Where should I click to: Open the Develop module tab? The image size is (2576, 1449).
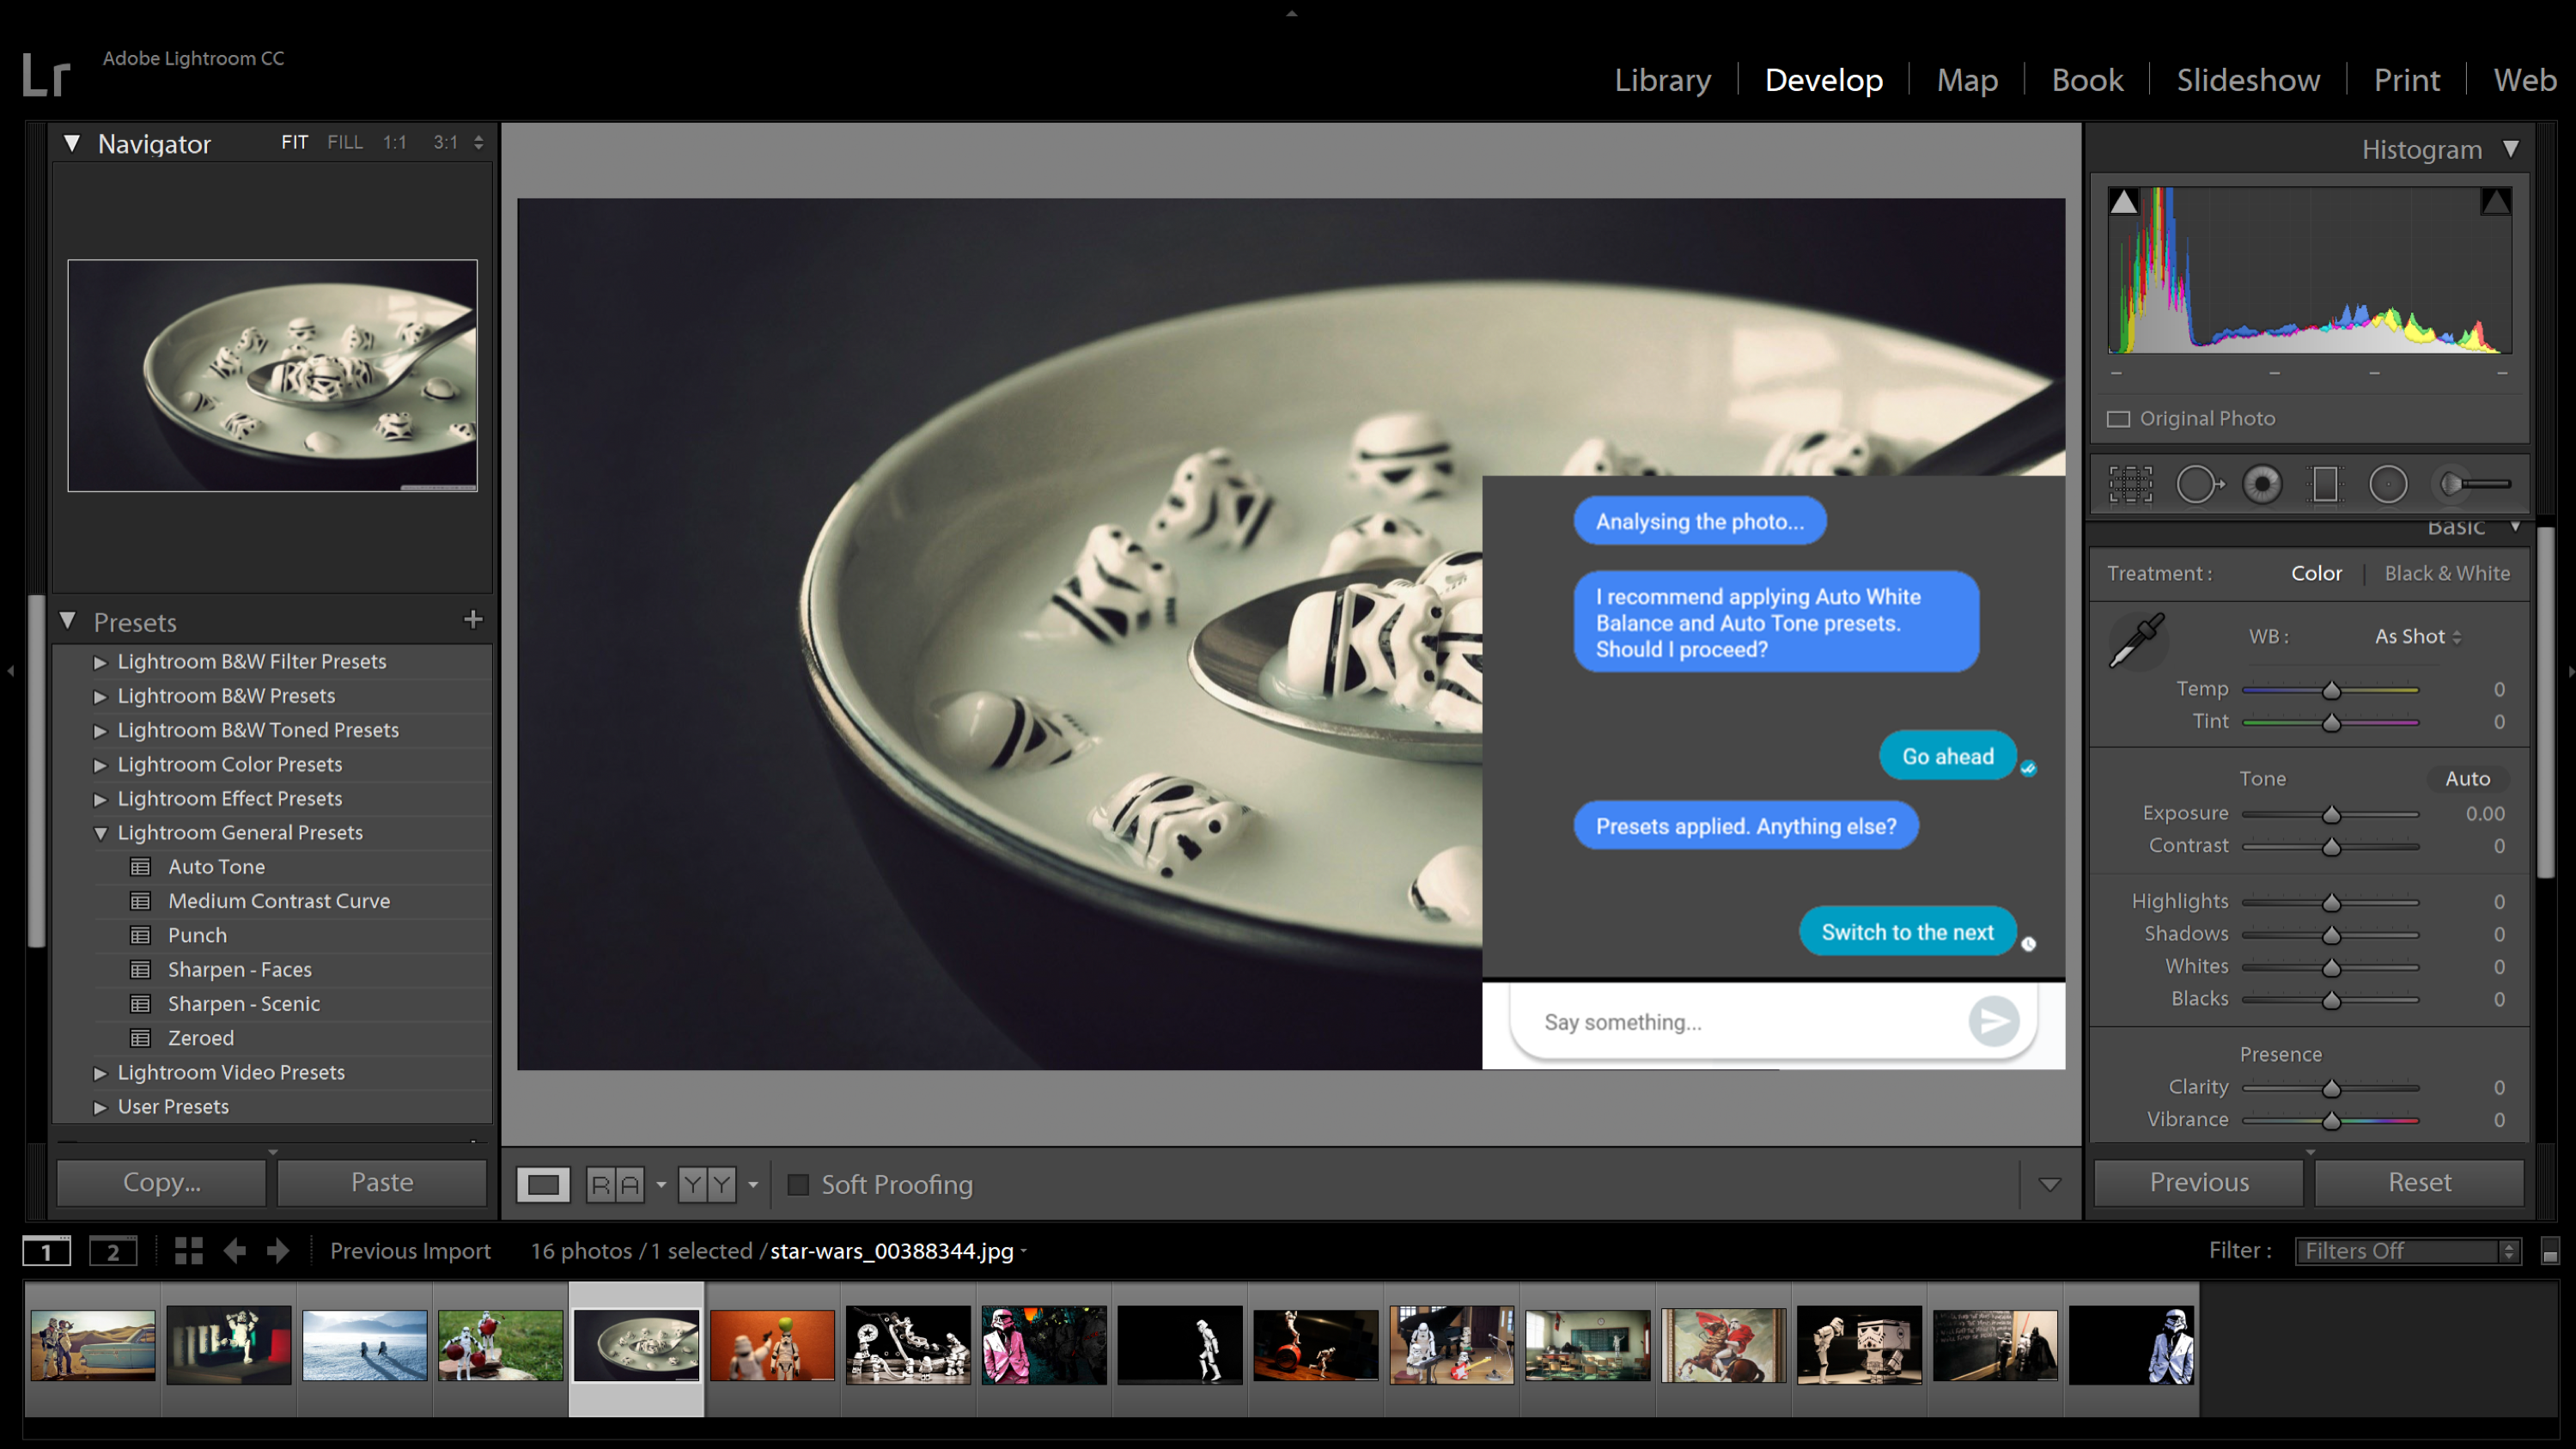[x=1823, y=78]
